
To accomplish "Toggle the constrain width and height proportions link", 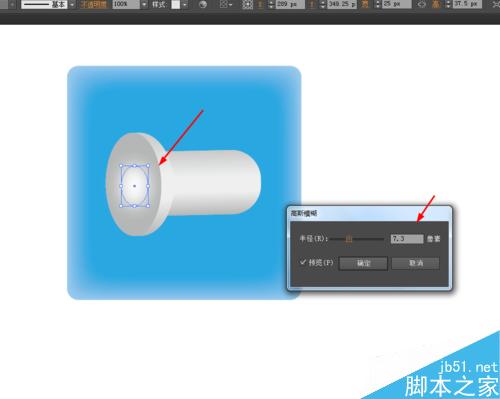I will (421, 4).
